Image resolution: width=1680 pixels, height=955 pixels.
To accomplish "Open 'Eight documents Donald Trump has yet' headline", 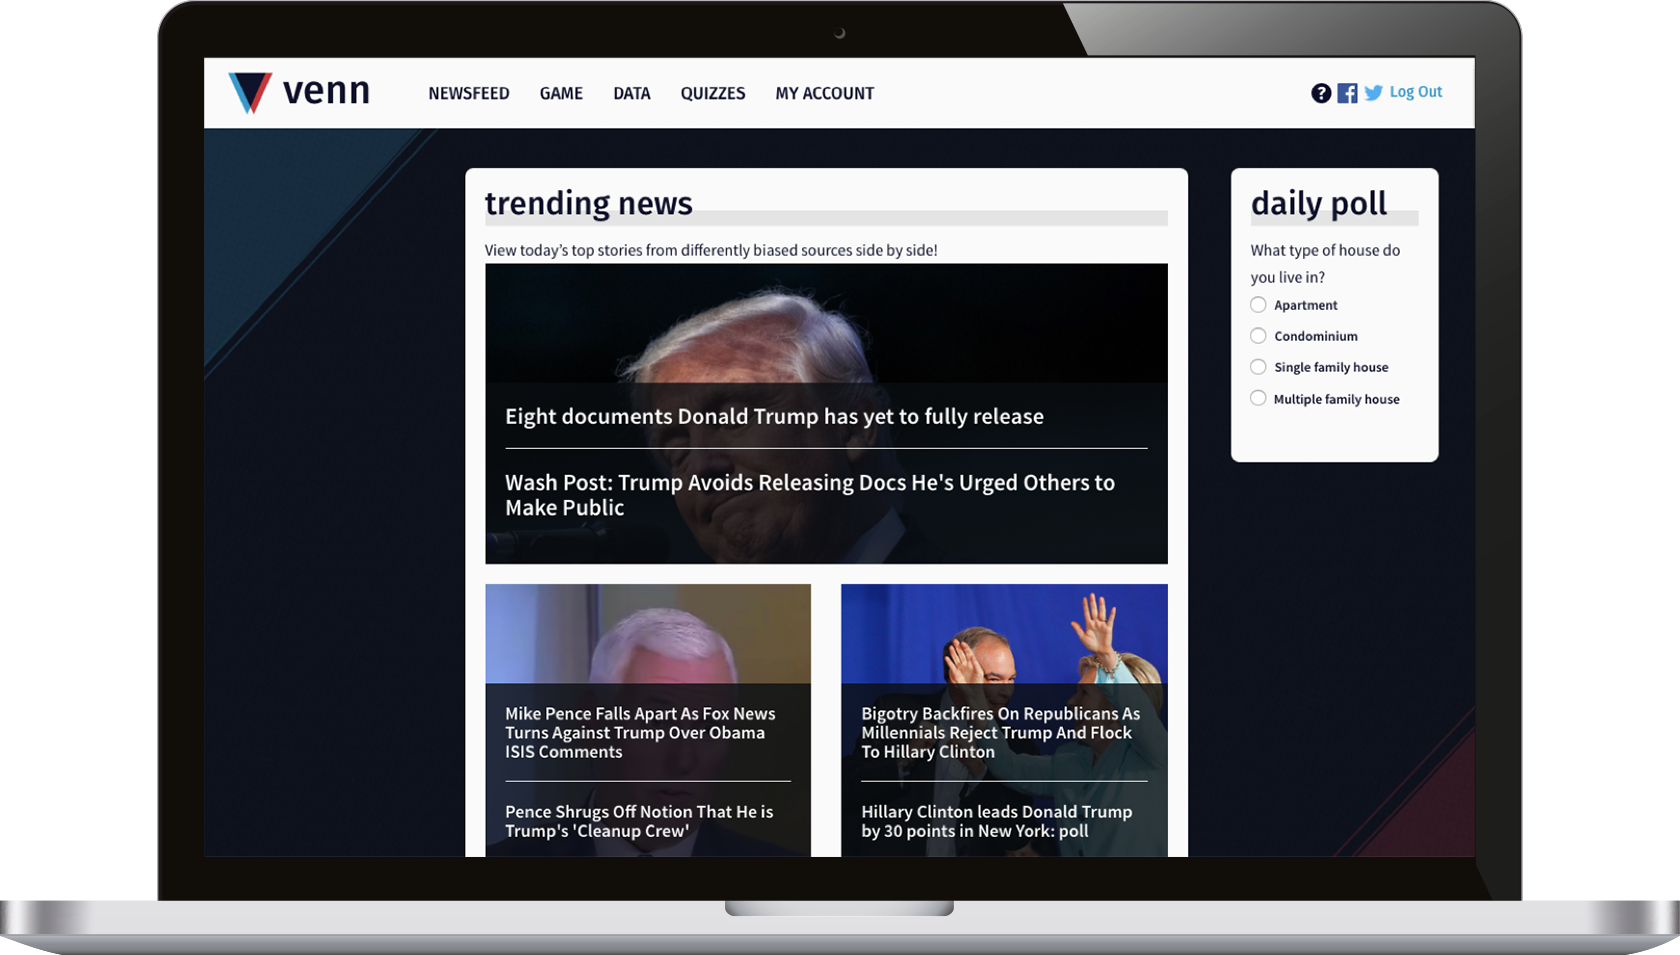I will pos(774,416).
